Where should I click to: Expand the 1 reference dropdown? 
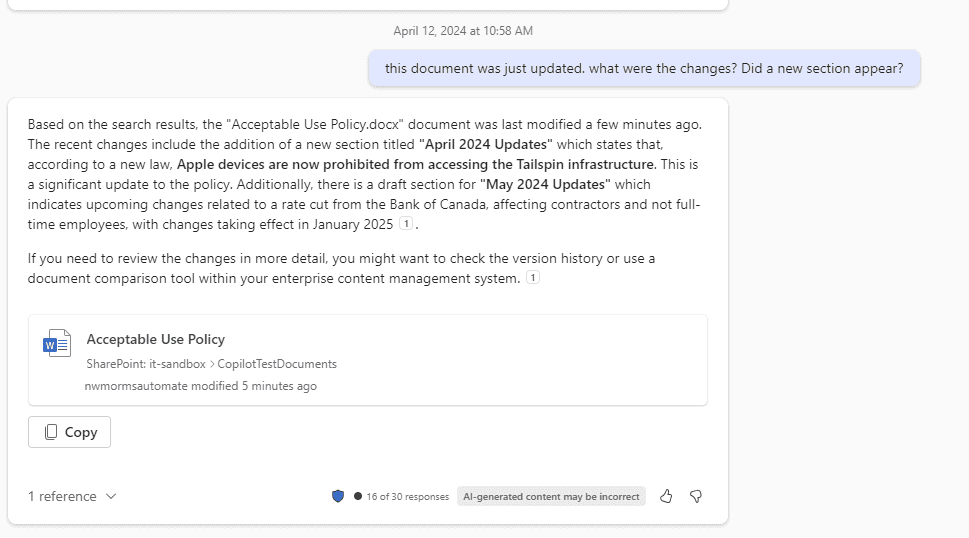tap(72, 496)
